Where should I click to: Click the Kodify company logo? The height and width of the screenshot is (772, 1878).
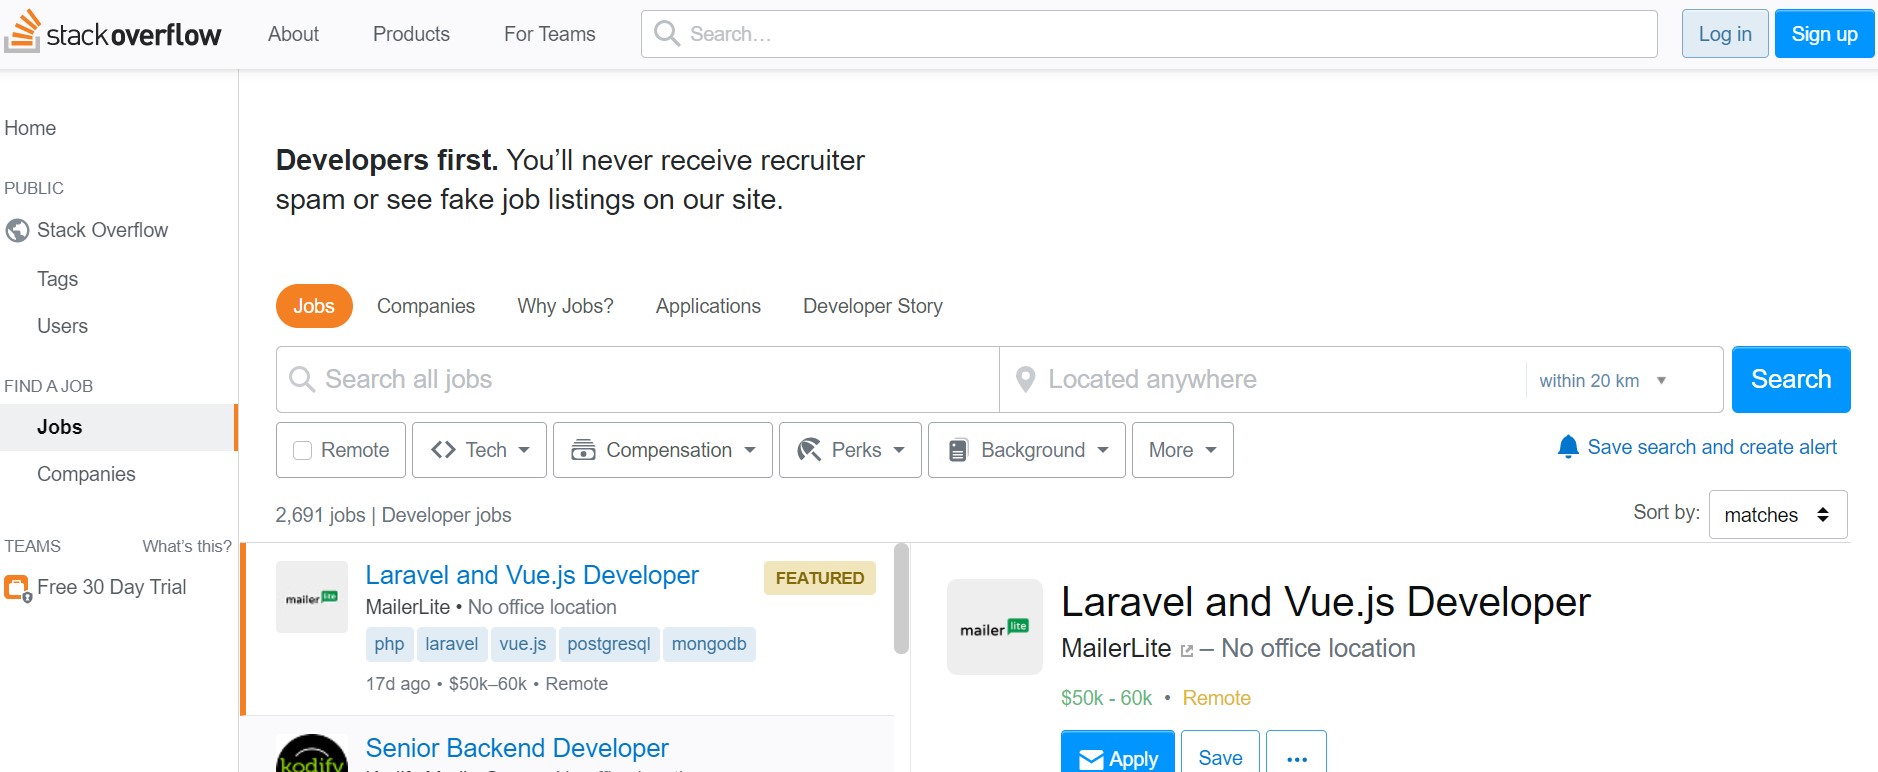[312, 753]
